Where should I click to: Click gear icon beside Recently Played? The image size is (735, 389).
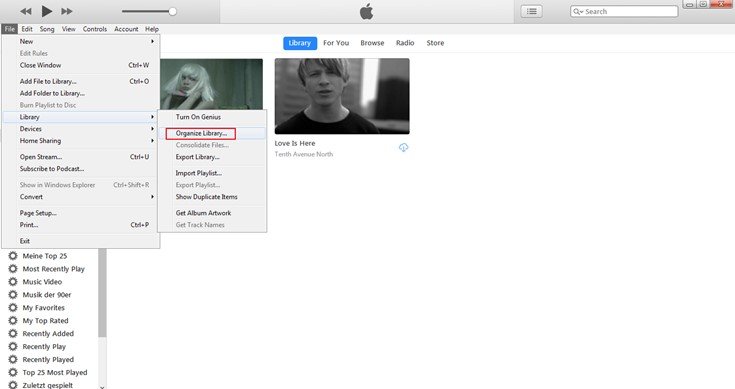pos(13,359)
